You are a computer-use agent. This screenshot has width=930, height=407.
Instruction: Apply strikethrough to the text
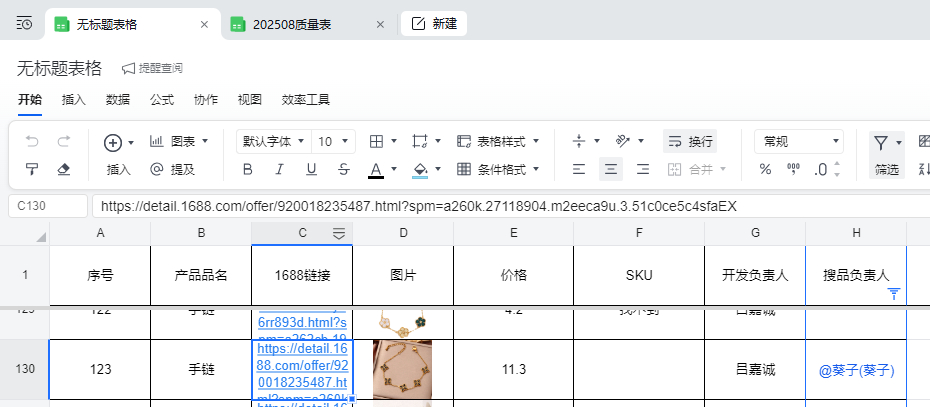[x=344, y=169]
